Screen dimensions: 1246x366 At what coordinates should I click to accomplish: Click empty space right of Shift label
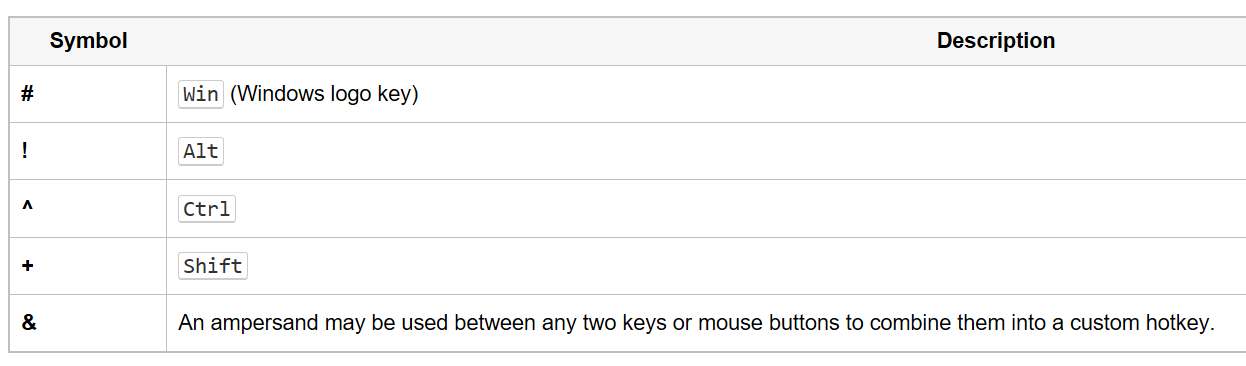(x=700, y=265)
